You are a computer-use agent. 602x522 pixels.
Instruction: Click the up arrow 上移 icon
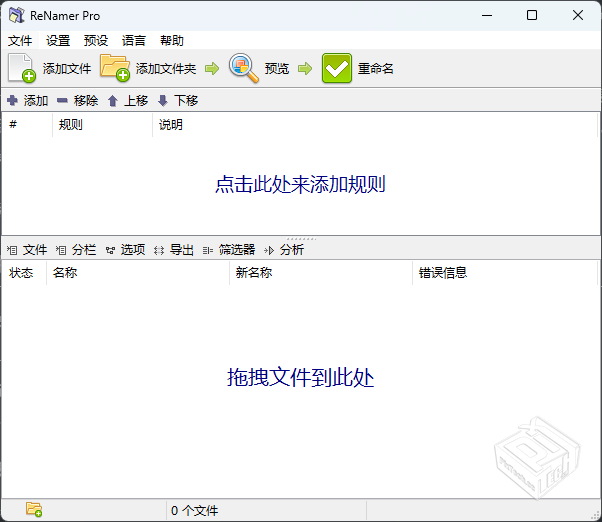coord(112,101)
